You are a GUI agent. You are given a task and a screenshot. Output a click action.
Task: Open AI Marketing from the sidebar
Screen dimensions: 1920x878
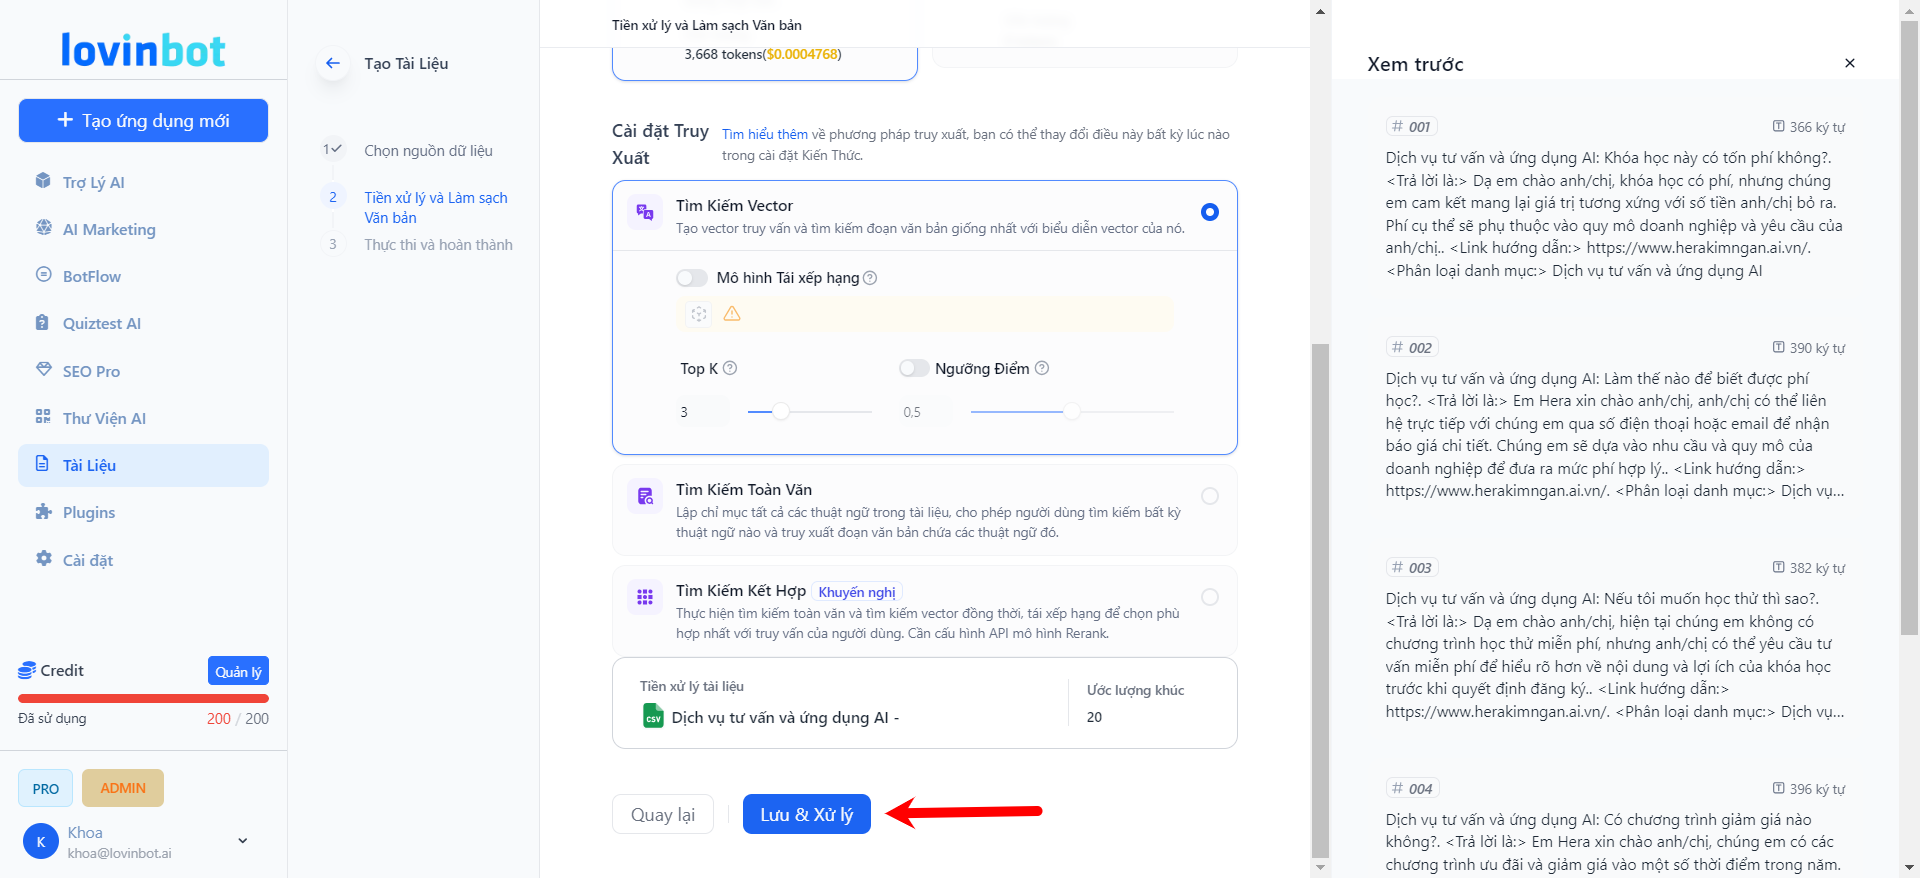tap(44, 228)
